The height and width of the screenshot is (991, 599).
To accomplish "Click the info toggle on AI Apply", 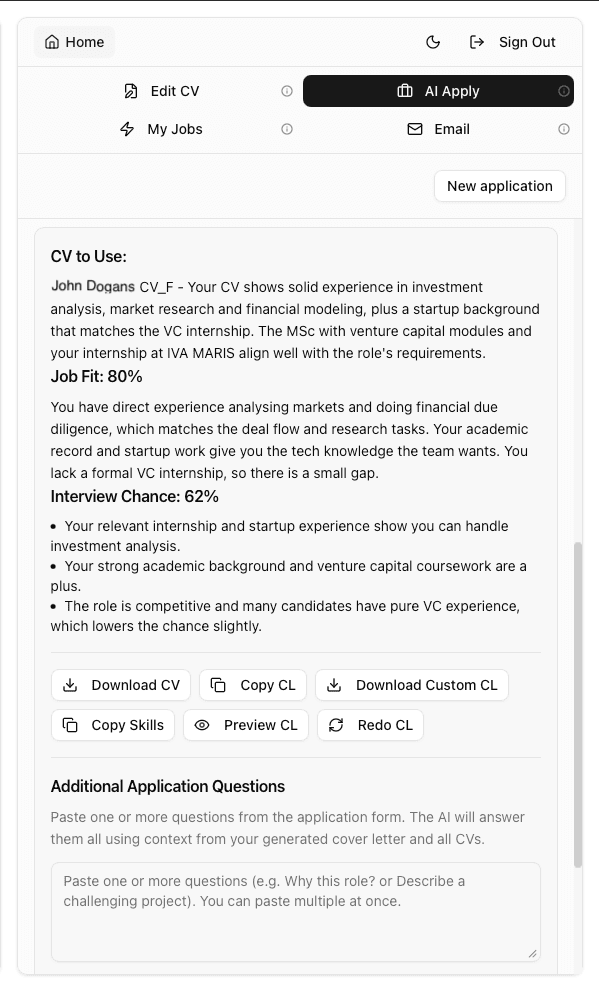I will [x=562, y=91].
